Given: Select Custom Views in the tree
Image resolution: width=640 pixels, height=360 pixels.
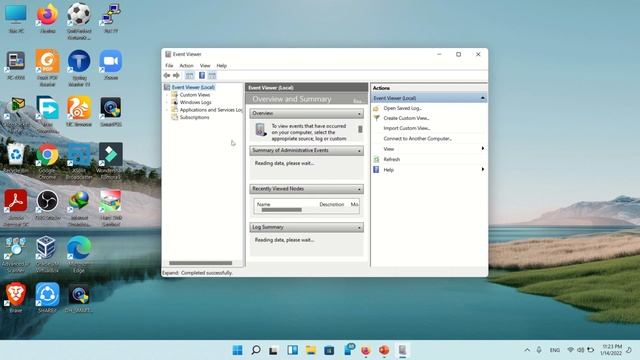Looking at the screenshot, I should coord(195,95).
